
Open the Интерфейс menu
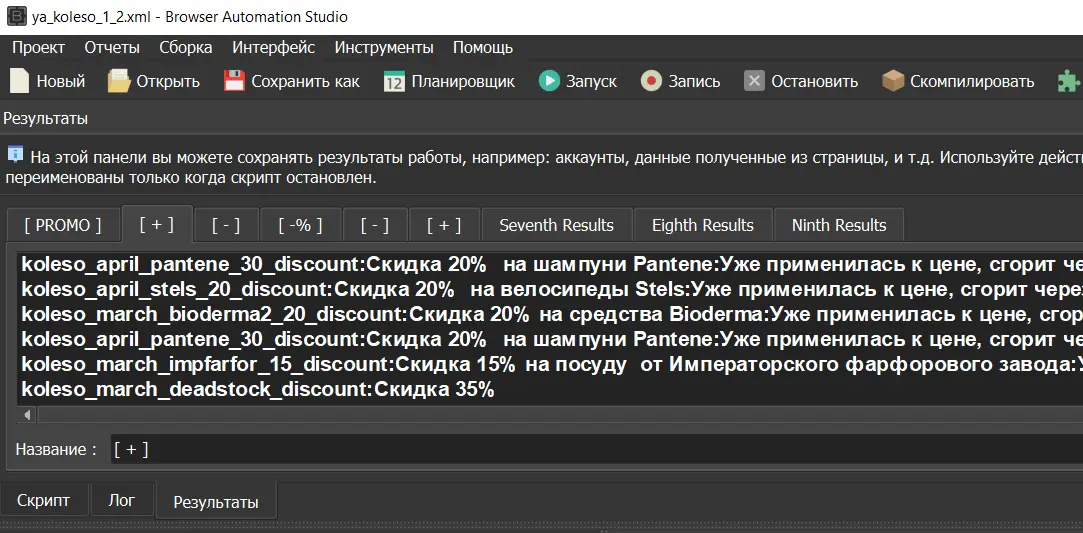[274, 48]
